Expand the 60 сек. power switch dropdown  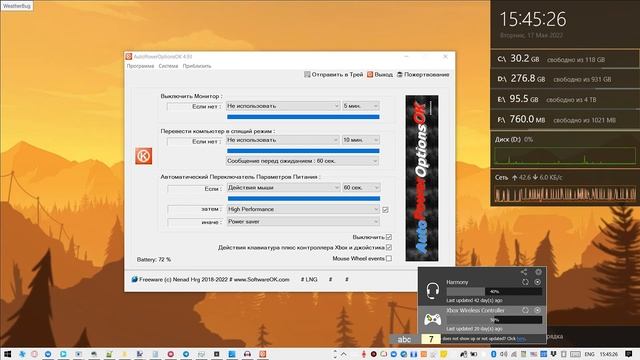pos(361,187)
